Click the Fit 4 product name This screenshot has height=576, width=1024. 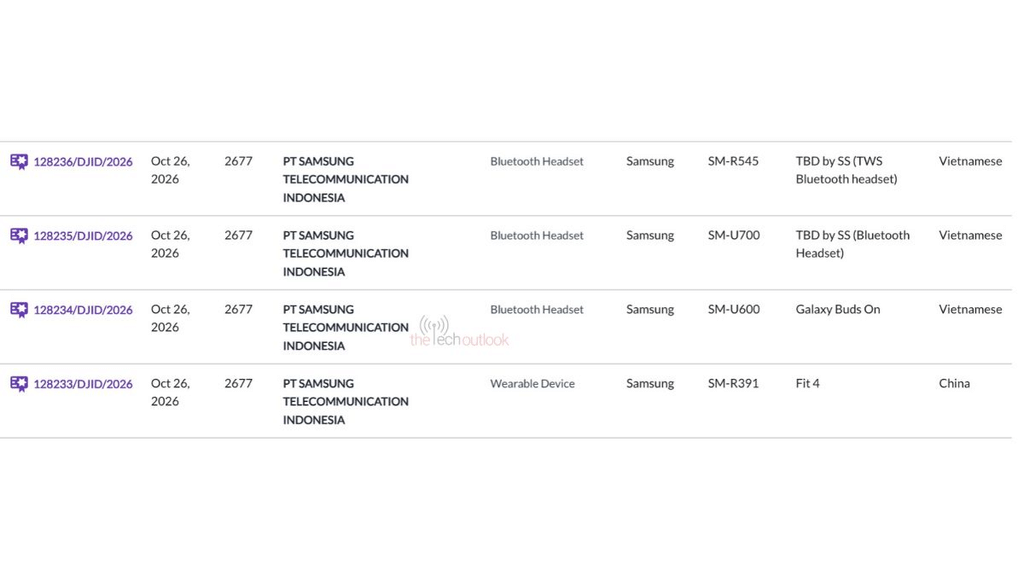tap(807, 383)
